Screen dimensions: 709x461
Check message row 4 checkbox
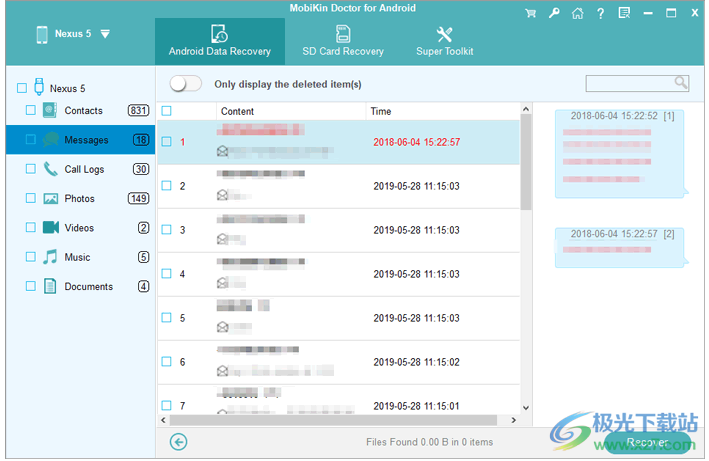[x=166, y=273]
